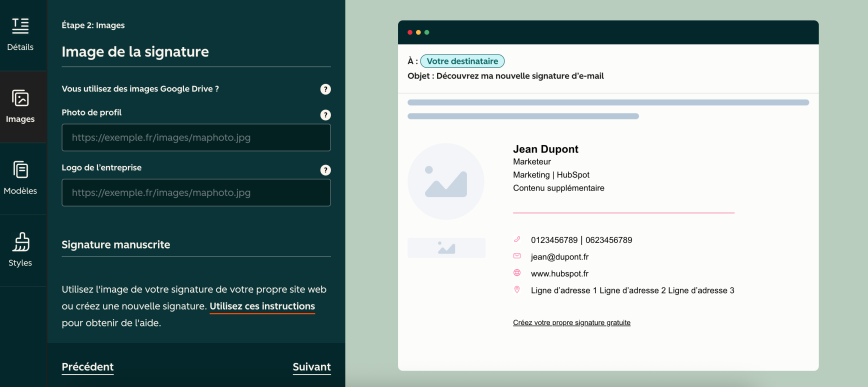Click phone numbers 0123456789 | 0623456789
The image size is (868, 387).
coord(581,240)
